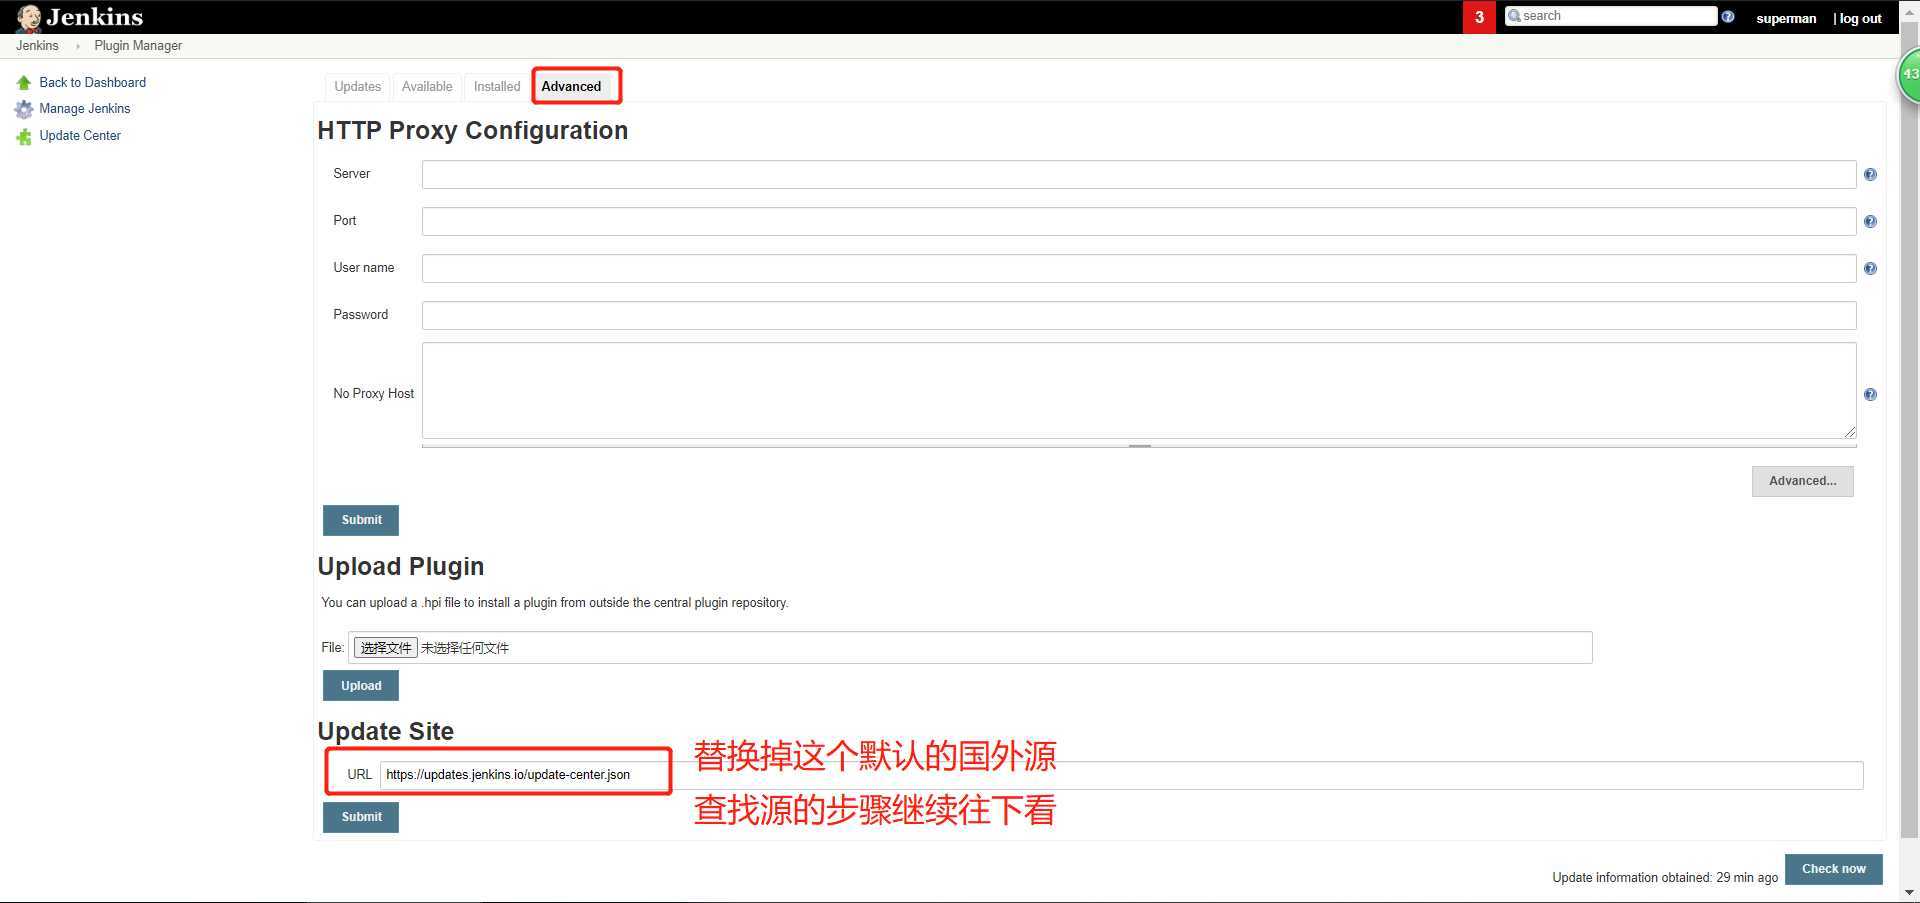The width and height of the screenshot is (1920, 903).
Task: Click the Update Center puzzle icon
Action: [24, 136]
